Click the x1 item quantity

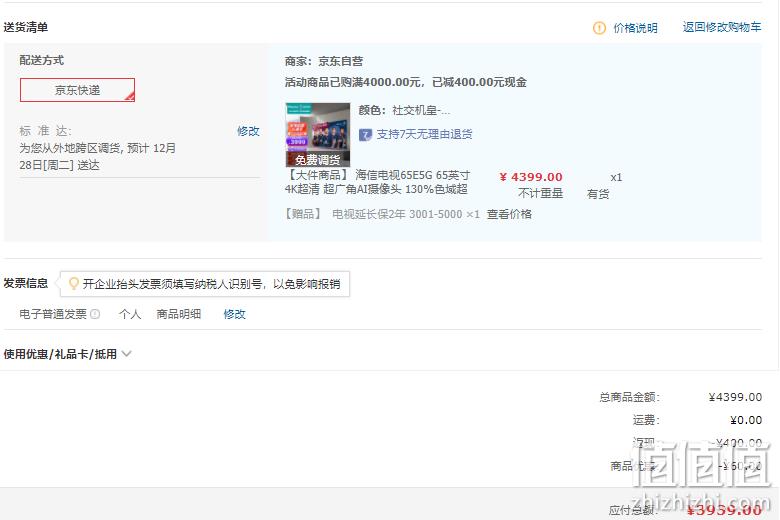(616, 177)
